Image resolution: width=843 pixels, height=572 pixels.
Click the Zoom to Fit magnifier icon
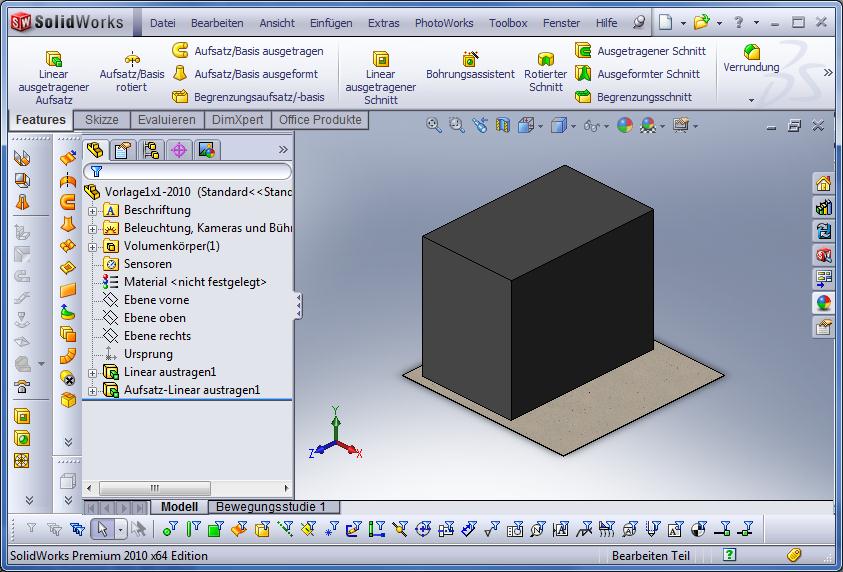pyautogui.click(x=434, y=125)
